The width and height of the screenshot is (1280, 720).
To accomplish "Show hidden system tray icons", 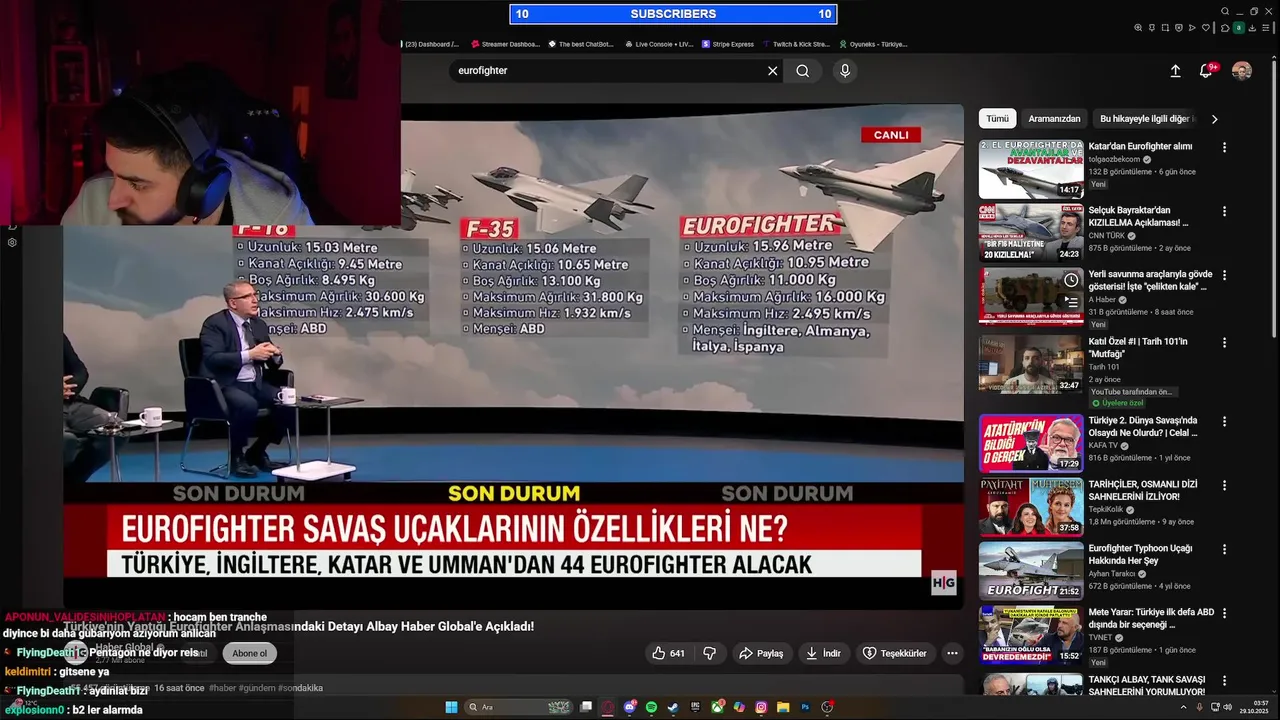I will pos(1182,707).
